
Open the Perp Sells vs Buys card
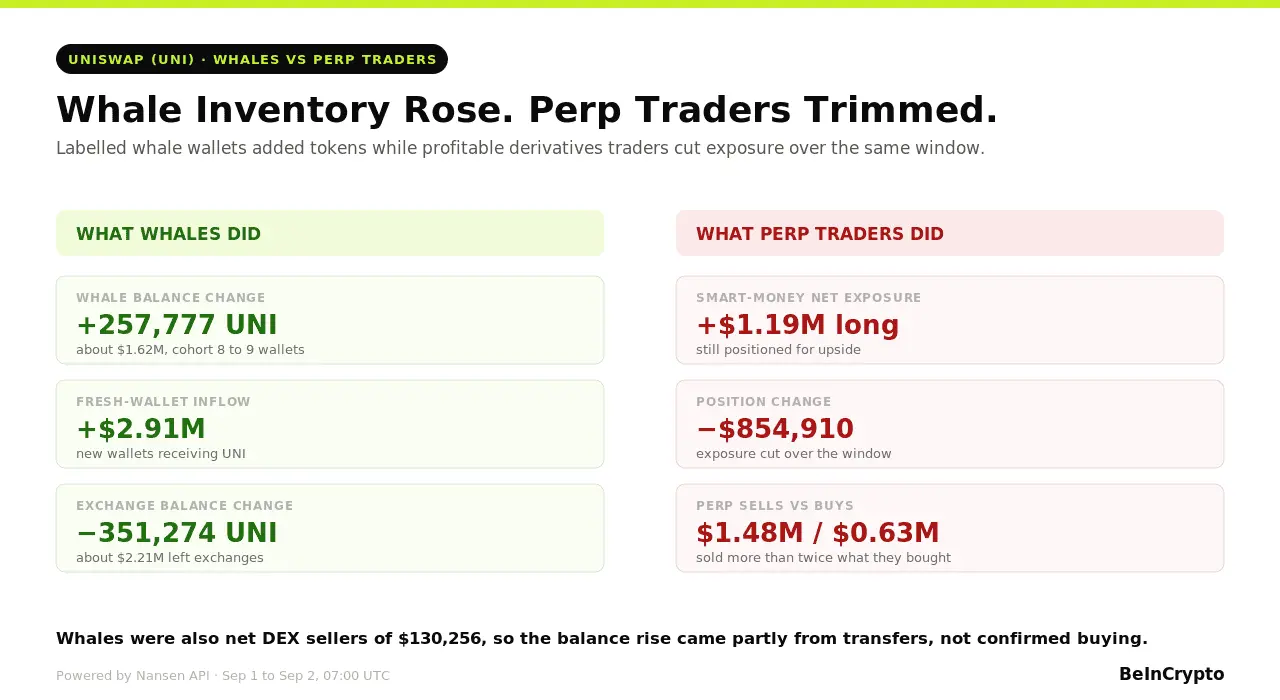coord(950,528)
